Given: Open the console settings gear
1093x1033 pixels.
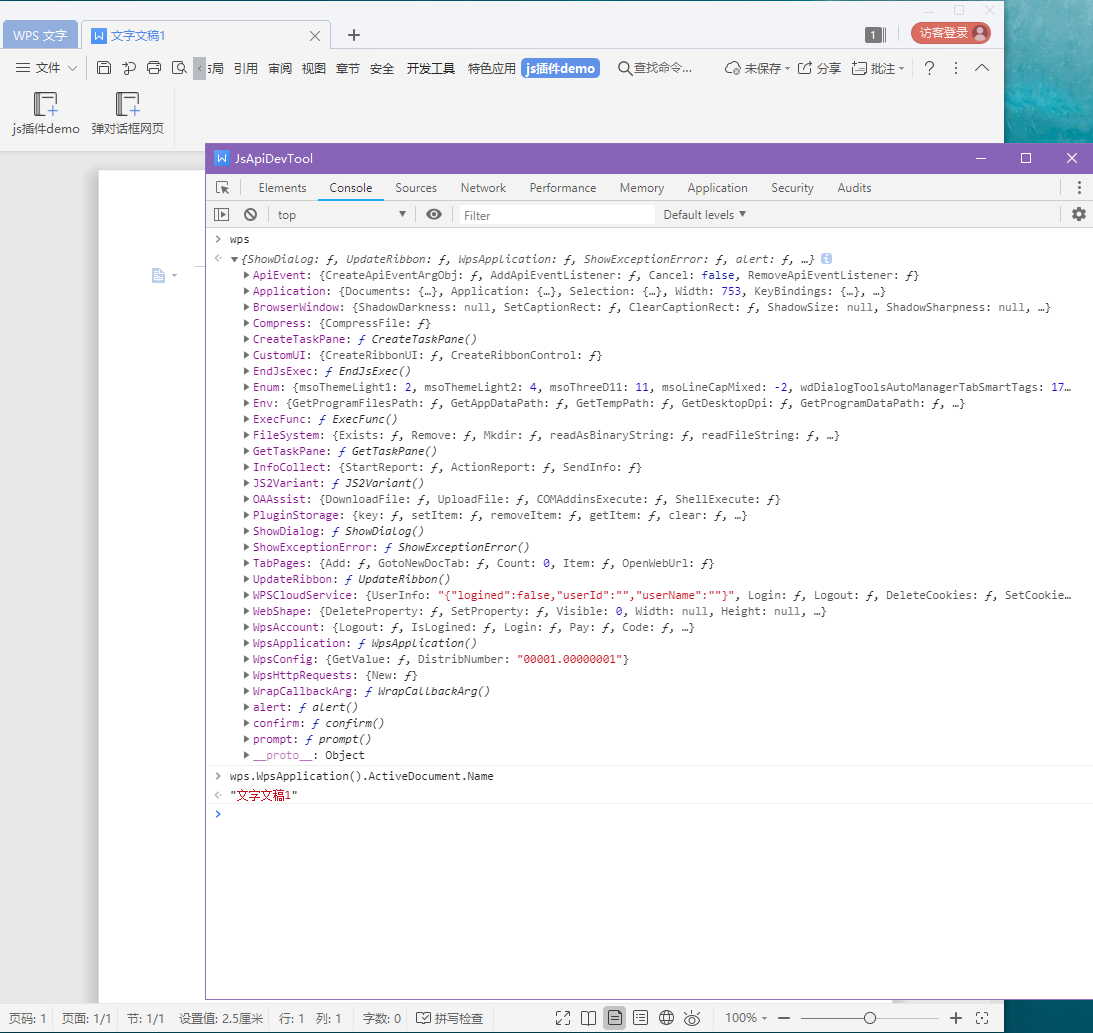Looking at the screenshot, I should tap(1078, 214).
